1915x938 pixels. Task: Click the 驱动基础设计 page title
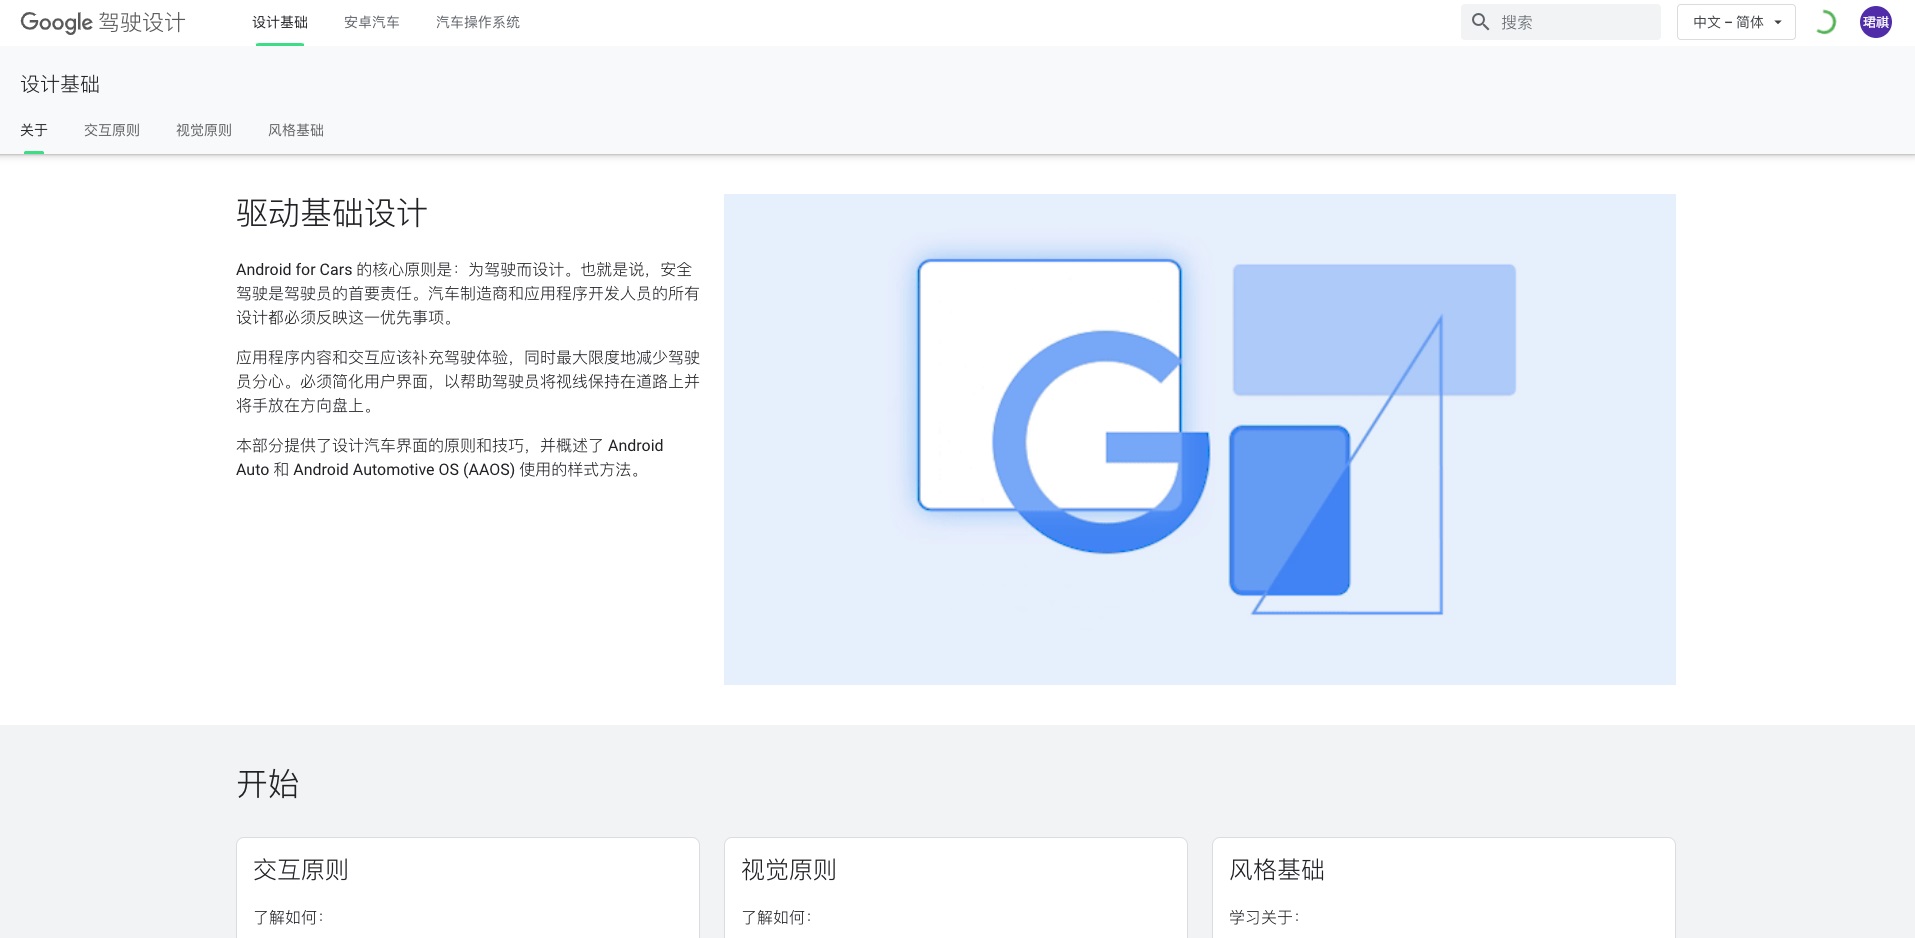click(332, 213)
